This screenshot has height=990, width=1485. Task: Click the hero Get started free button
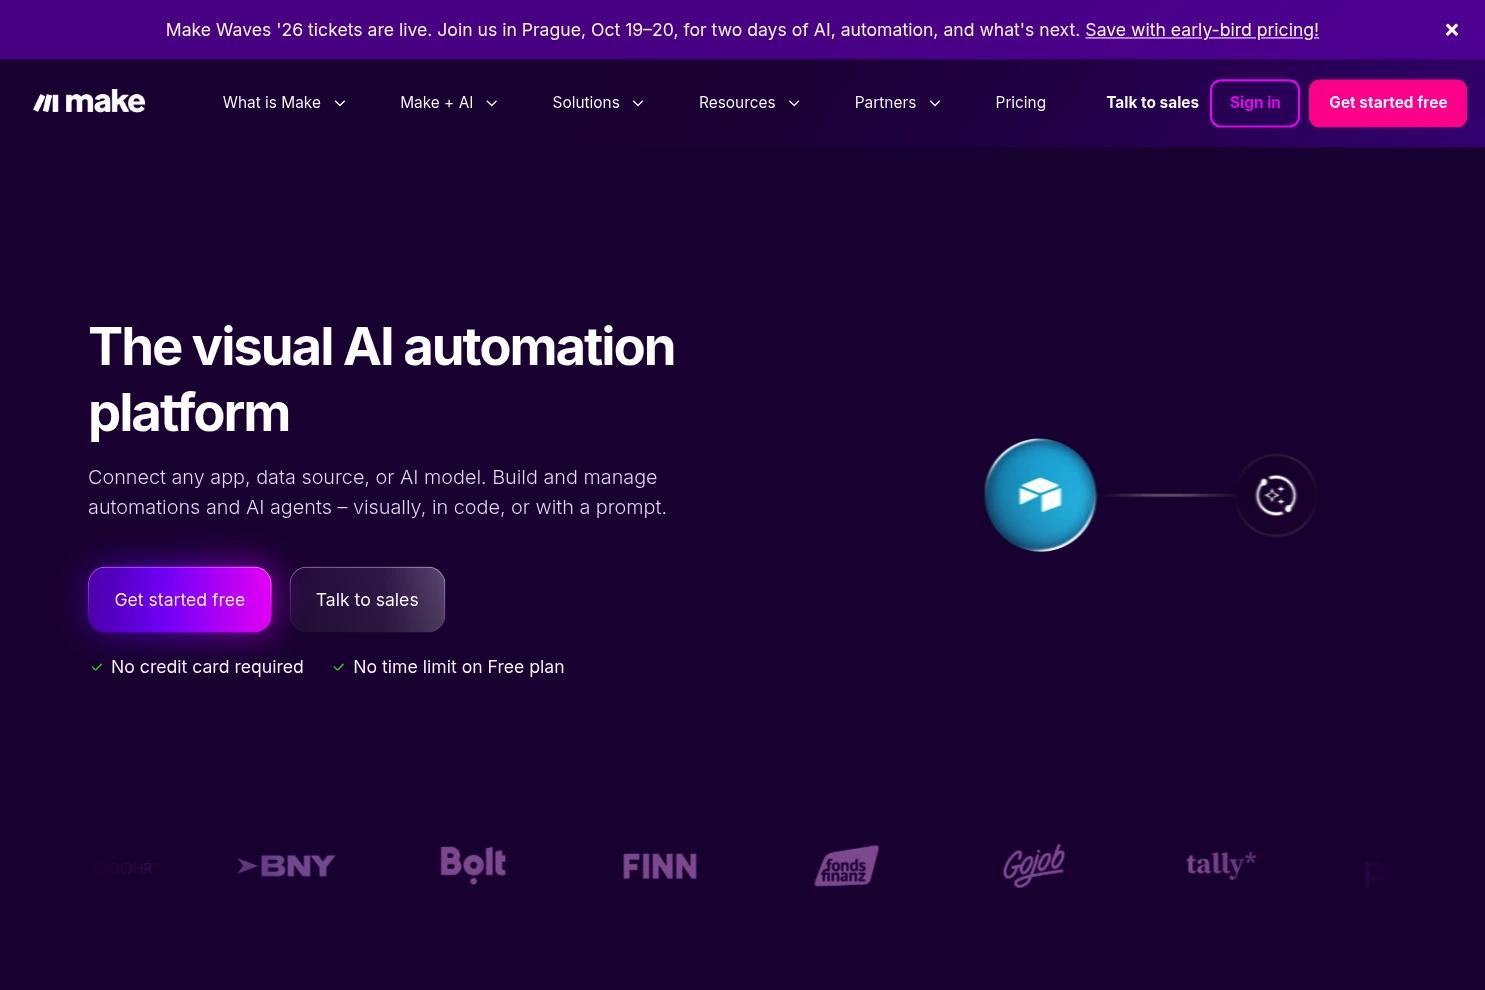180,600
